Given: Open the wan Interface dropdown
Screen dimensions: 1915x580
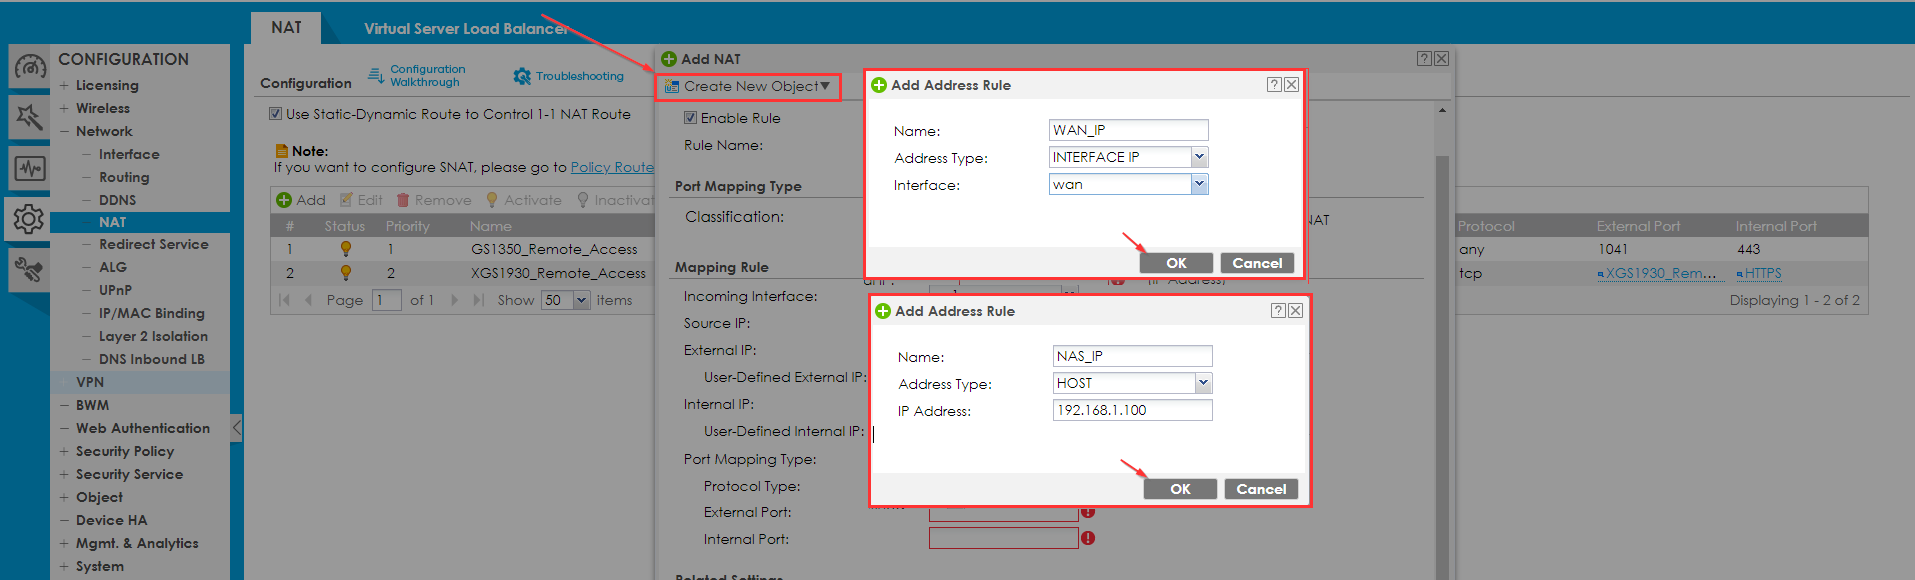Looking at the screenshot, I should coord(1199,184).
